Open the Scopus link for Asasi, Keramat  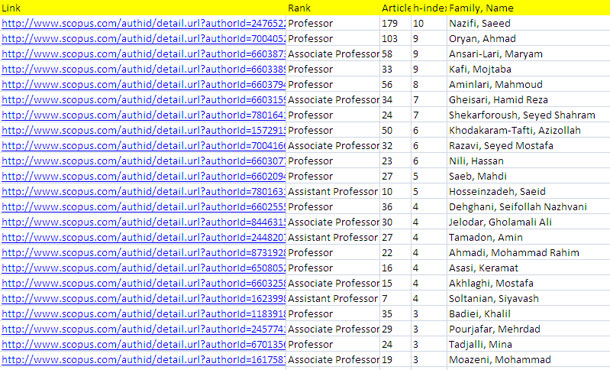pyautogui.click(x=143, y=268)
